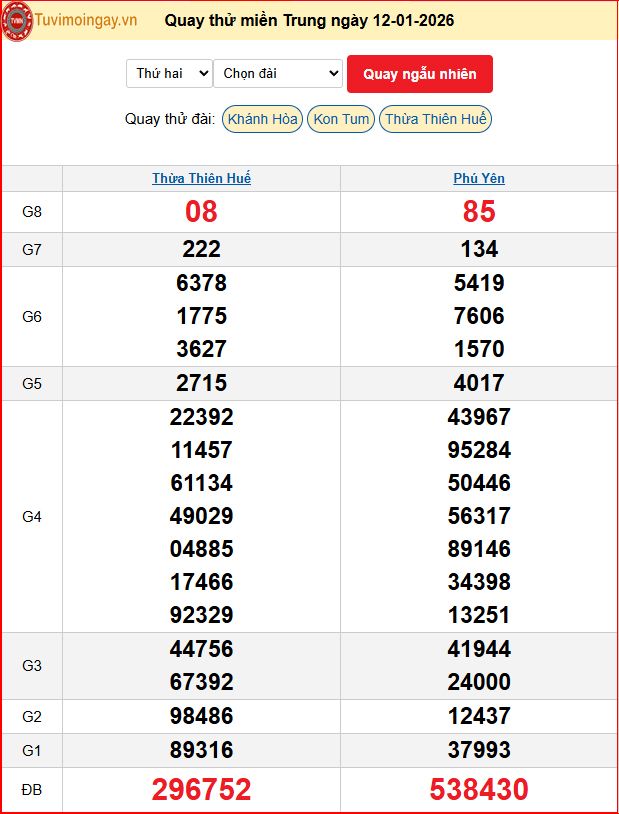Click the G1 value 89316
This screenshot has height=814, width=619.
pos(201,750)
